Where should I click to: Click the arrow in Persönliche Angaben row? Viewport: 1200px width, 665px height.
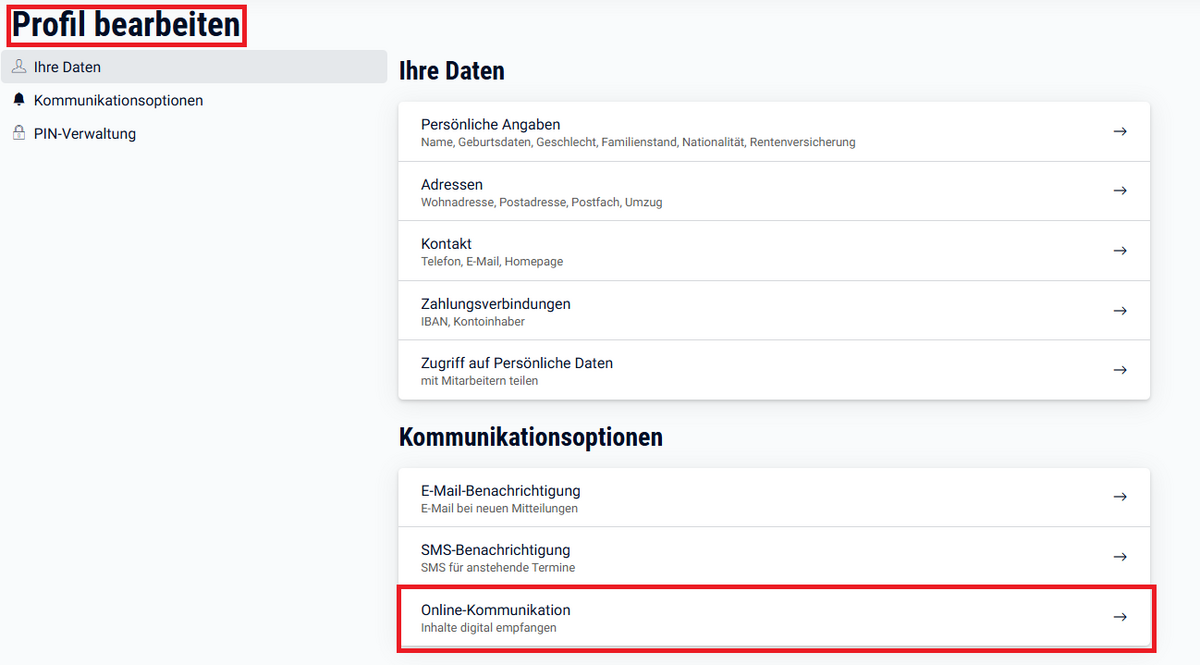[x=1120, y=131]
